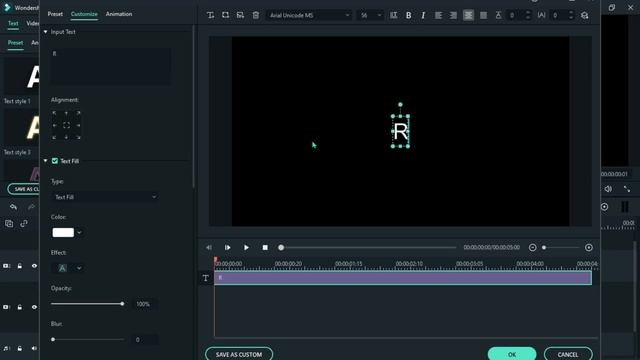Click the Opacity 100% value field

coord(143,304)
